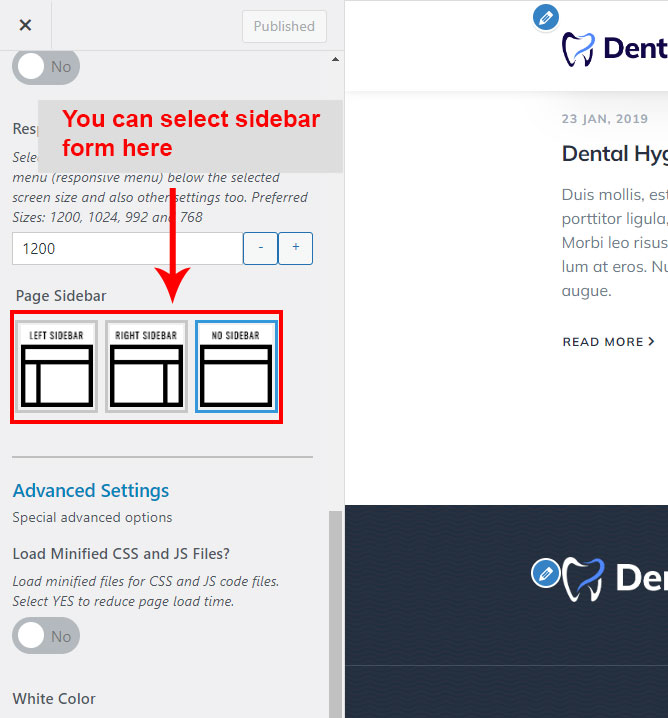Increase screen size with plus button
Image resolution: width=668 pixels, height=718 pixels.
tap(295, 249)
